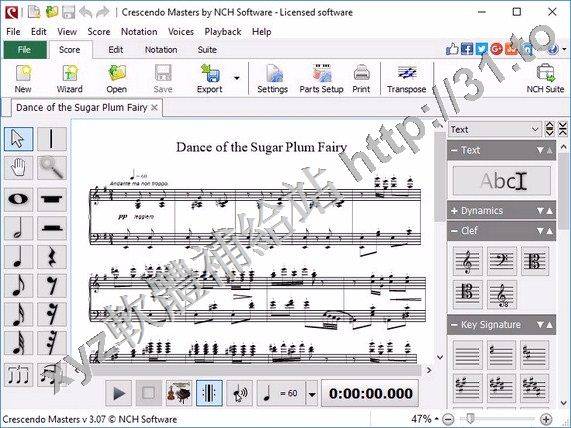Open the Voices menu
Viewport: 571px width, 428px height.
point(181,32)
